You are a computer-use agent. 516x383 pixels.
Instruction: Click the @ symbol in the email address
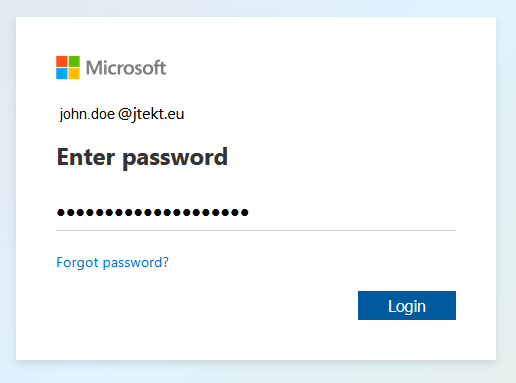(125, 114)
